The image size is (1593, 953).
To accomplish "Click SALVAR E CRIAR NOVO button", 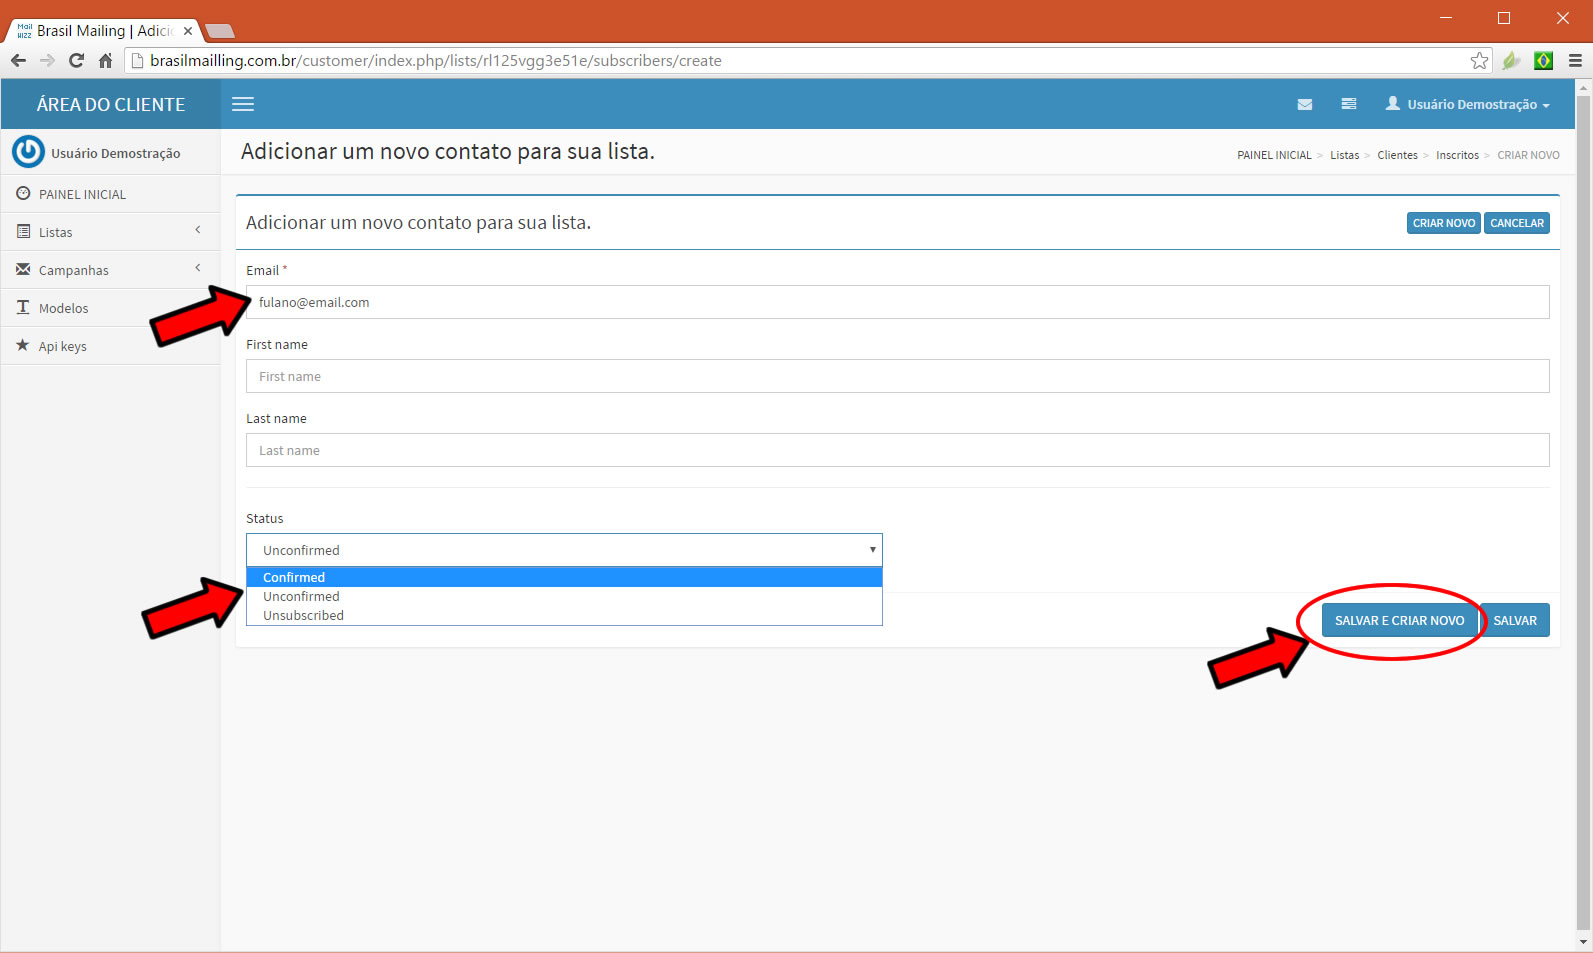I will pyautogui.click(x=1399, y=620).
